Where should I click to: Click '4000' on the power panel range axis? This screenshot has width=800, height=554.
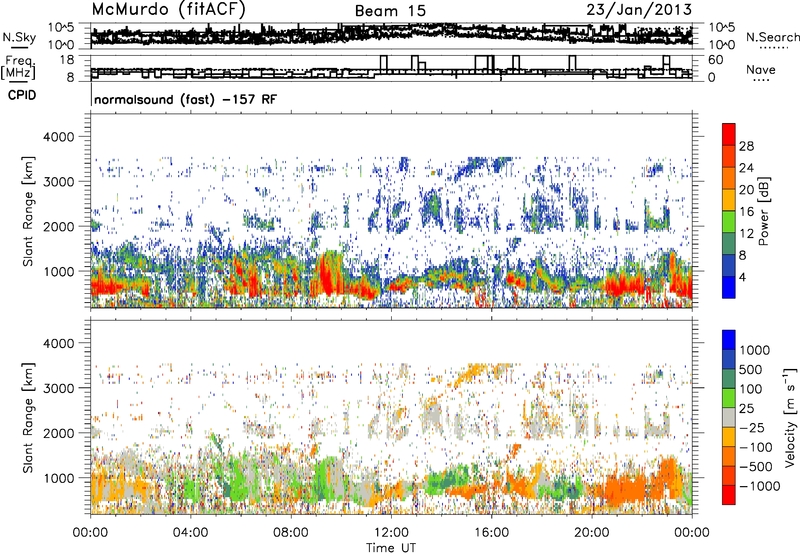pos(58,137)
